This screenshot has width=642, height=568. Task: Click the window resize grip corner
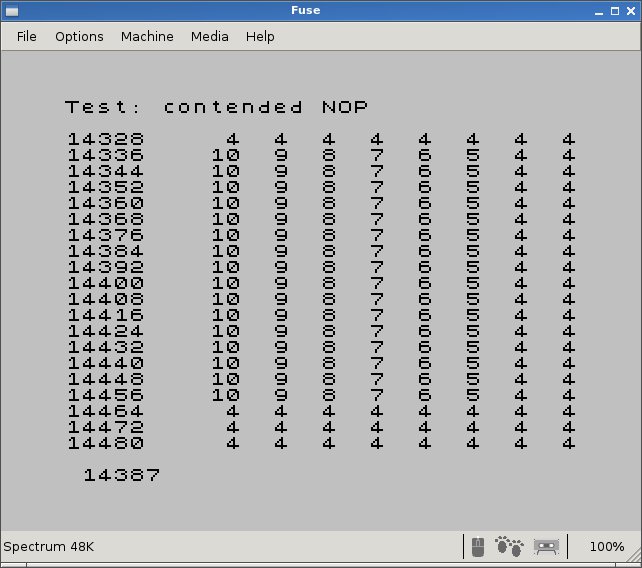pyautogui.click(x=634, y=561)
